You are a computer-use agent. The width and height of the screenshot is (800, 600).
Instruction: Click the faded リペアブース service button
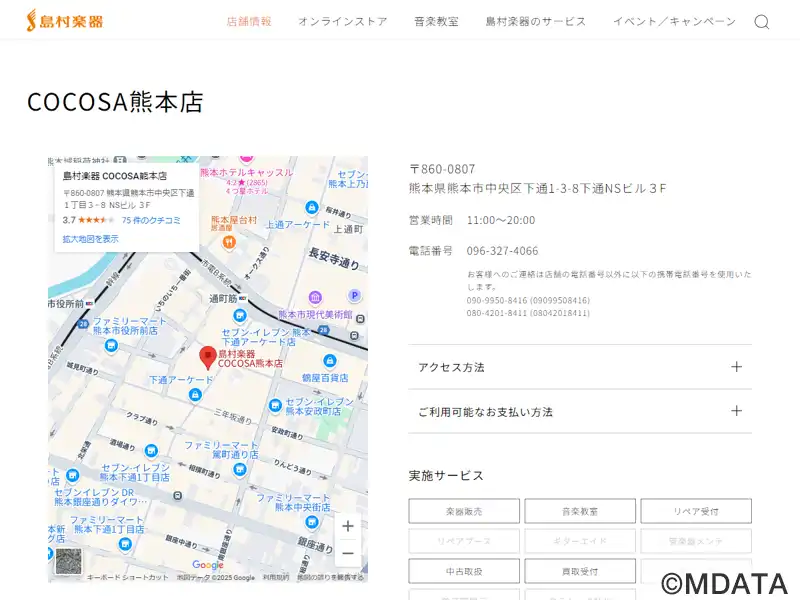click(464, 541)
